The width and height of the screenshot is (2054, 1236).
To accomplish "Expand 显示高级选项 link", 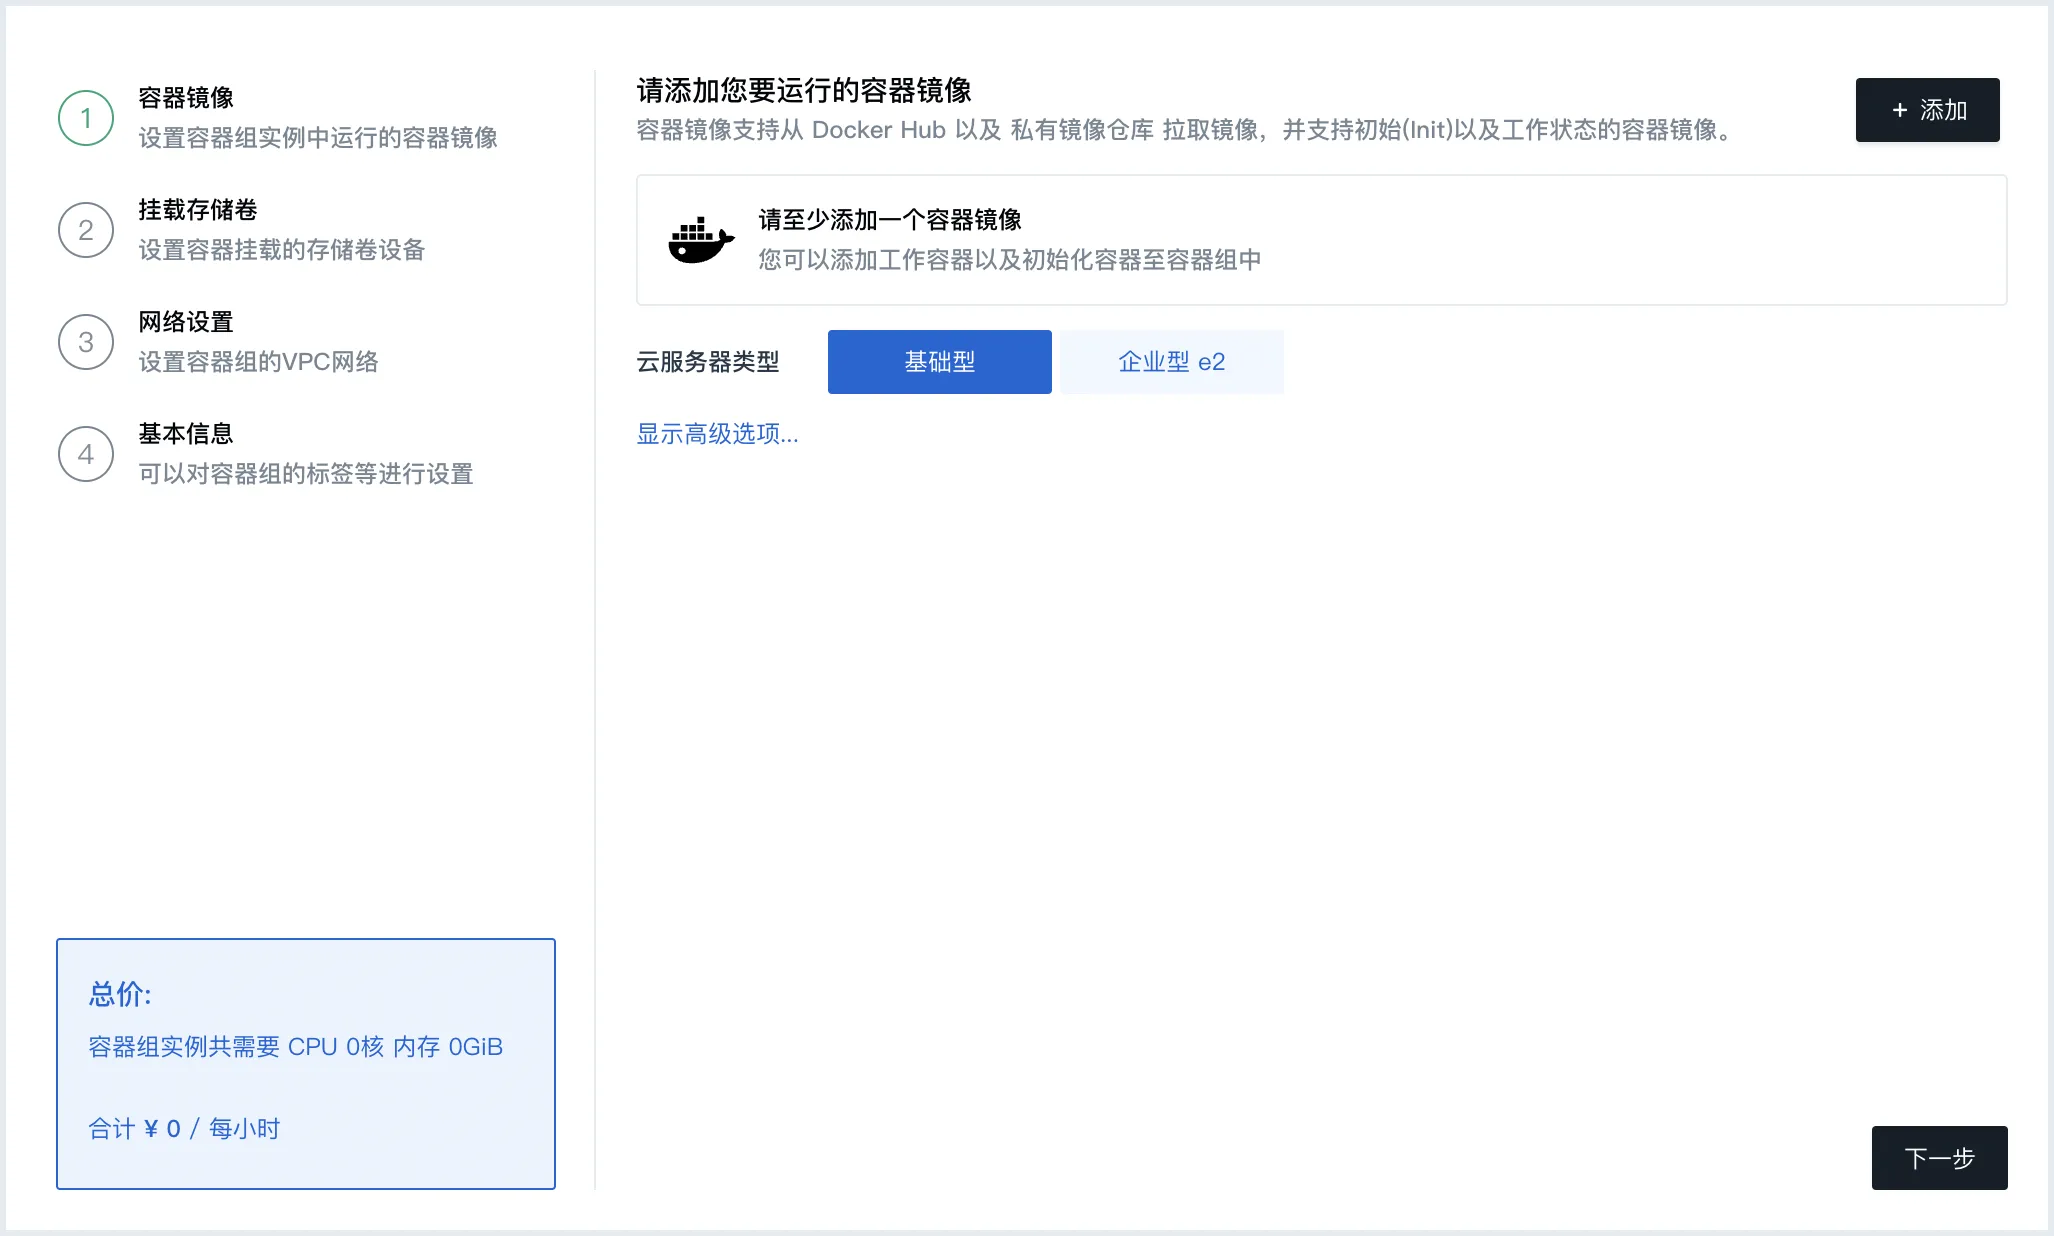I will (x=717, y=434).
